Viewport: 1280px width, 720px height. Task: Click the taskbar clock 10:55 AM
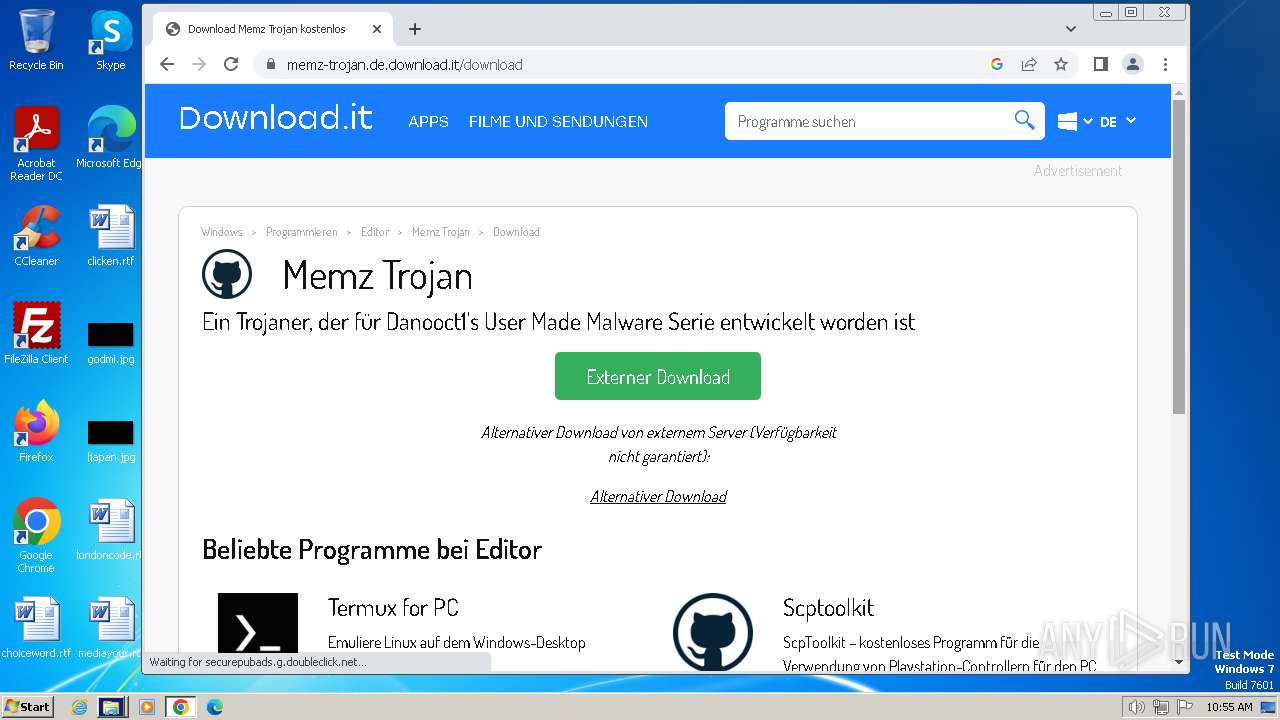(x=1229, y=707)
